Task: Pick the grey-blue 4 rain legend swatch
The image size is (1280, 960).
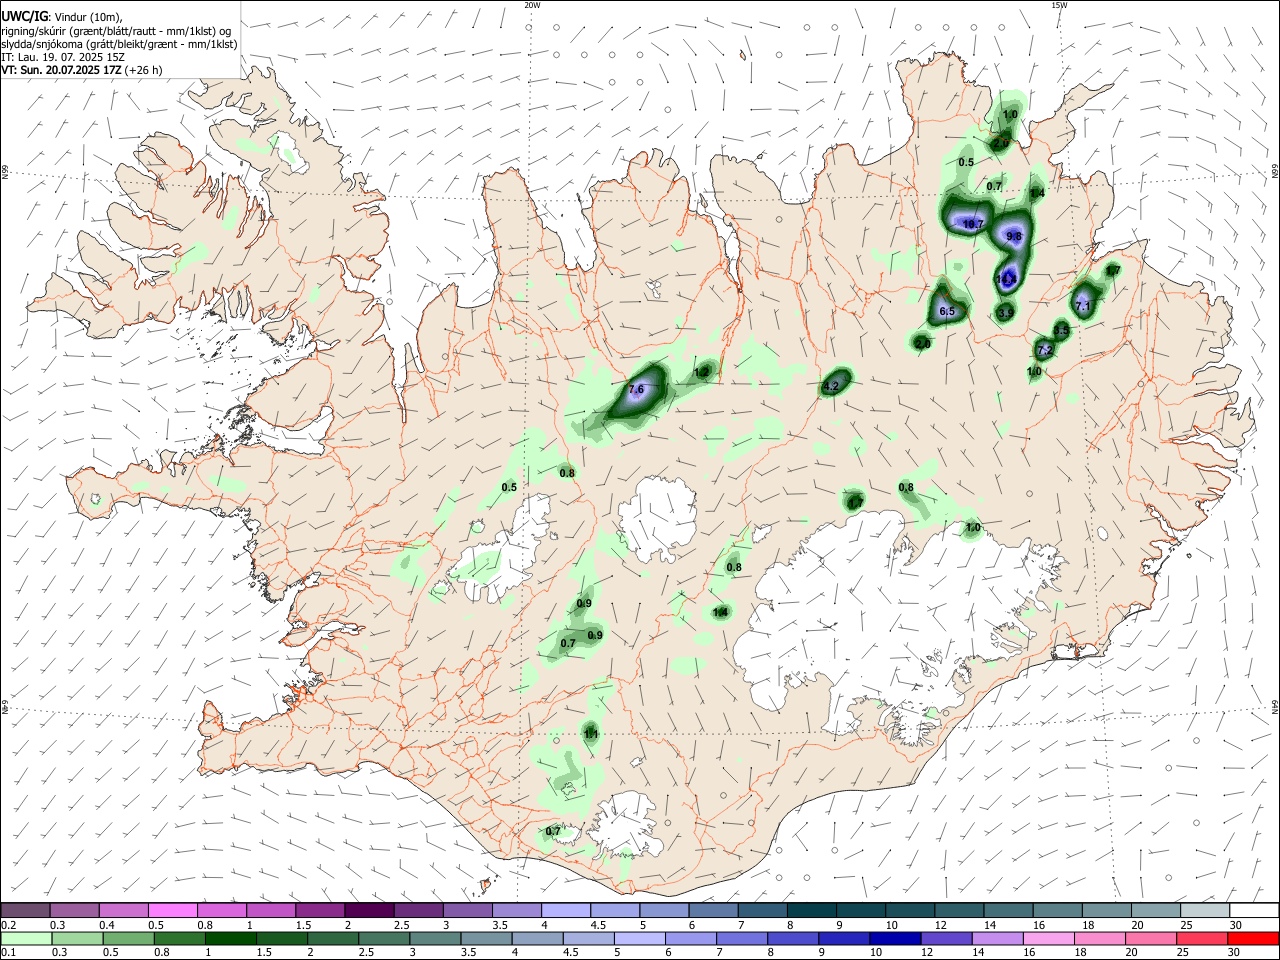Action: 536,939
